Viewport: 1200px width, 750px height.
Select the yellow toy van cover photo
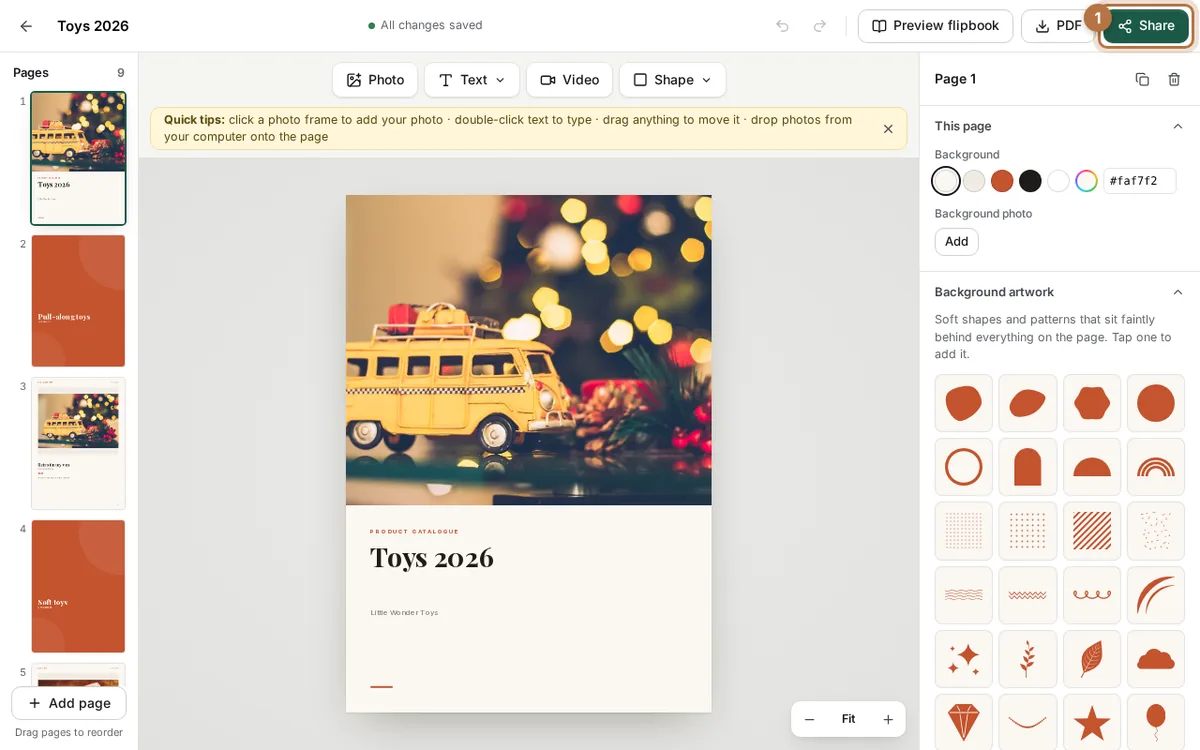(528, 350)
